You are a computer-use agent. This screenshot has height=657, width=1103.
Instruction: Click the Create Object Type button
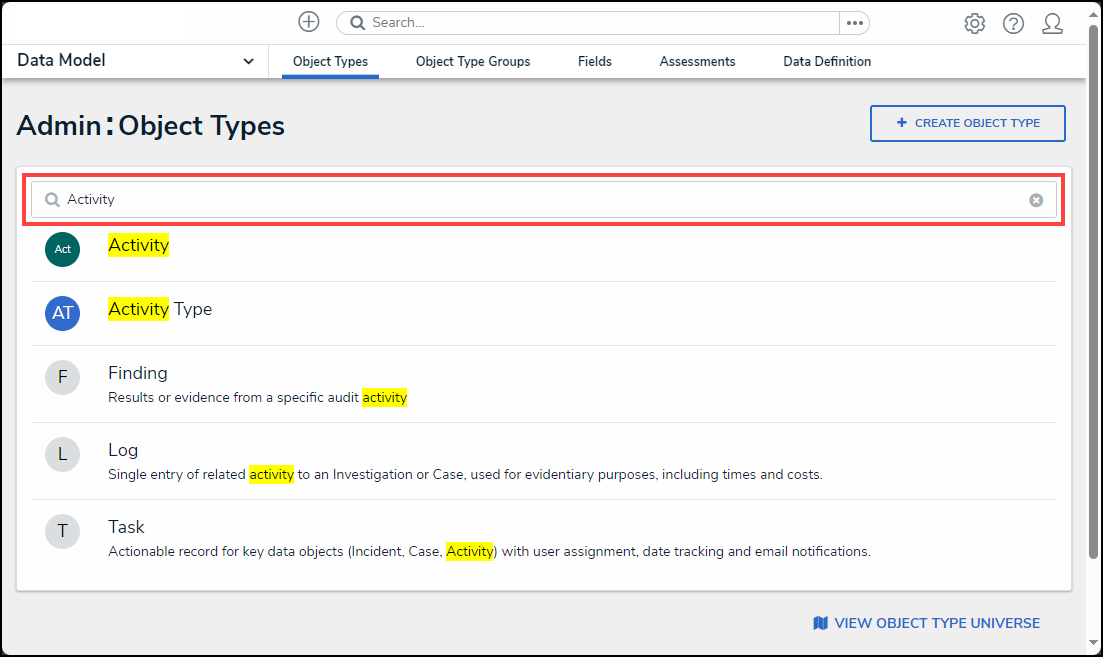tap(967, 123)
